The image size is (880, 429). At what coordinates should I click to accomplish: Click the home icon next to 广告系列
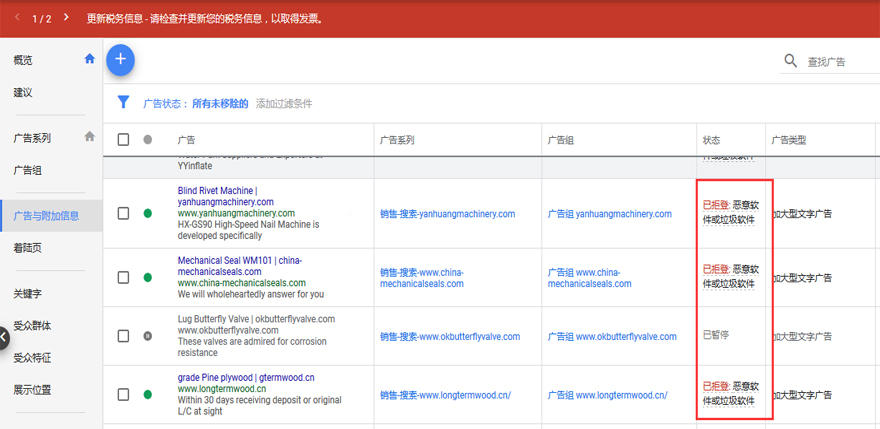(89, 137)
